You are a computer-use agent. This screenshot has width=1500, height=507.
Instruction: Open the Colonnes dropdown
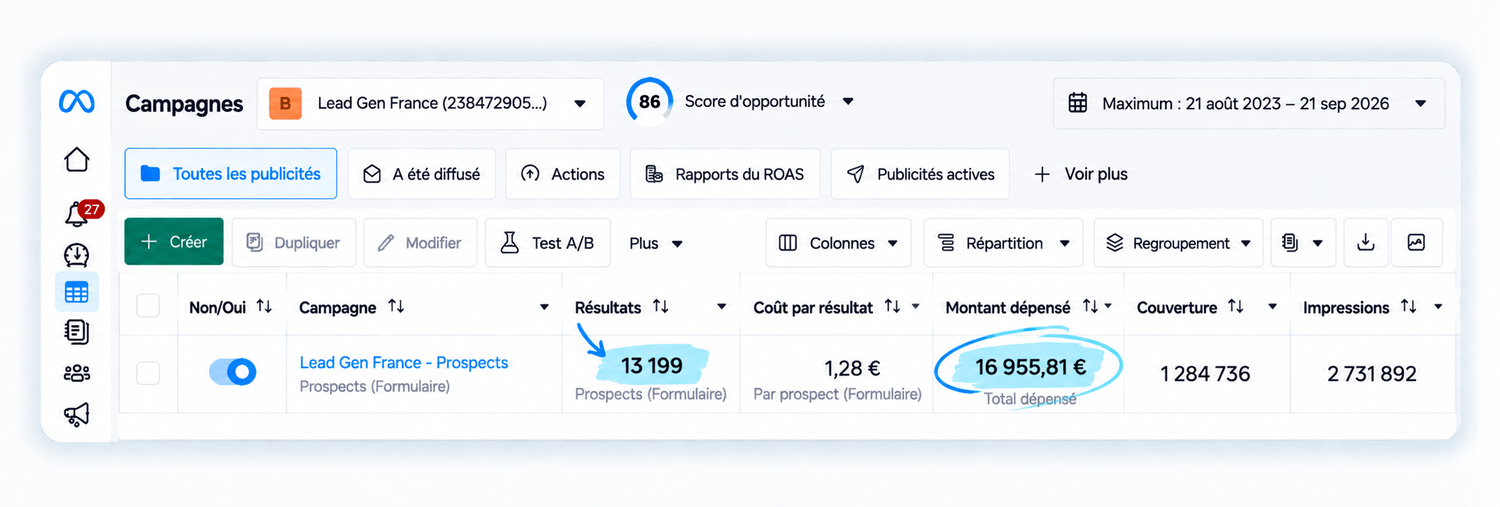pos(838,243)
